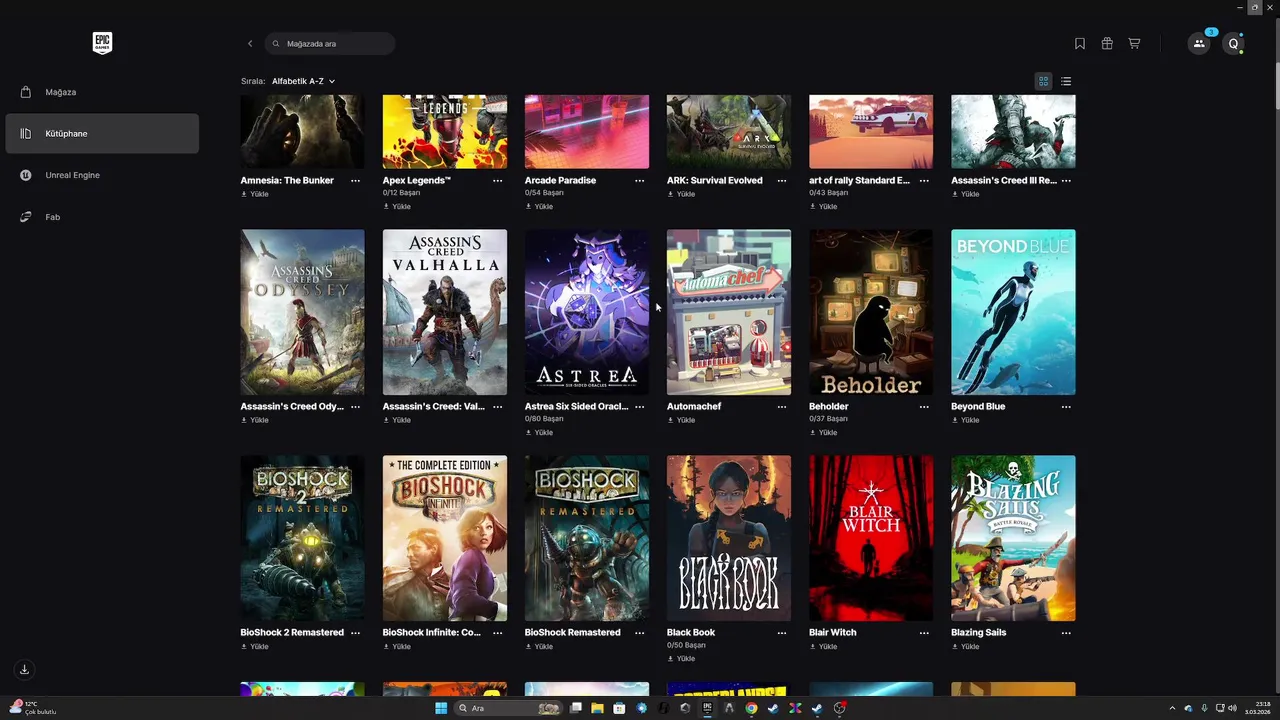
Task: Click the system volume tray icon
Action: point(1232,708)
